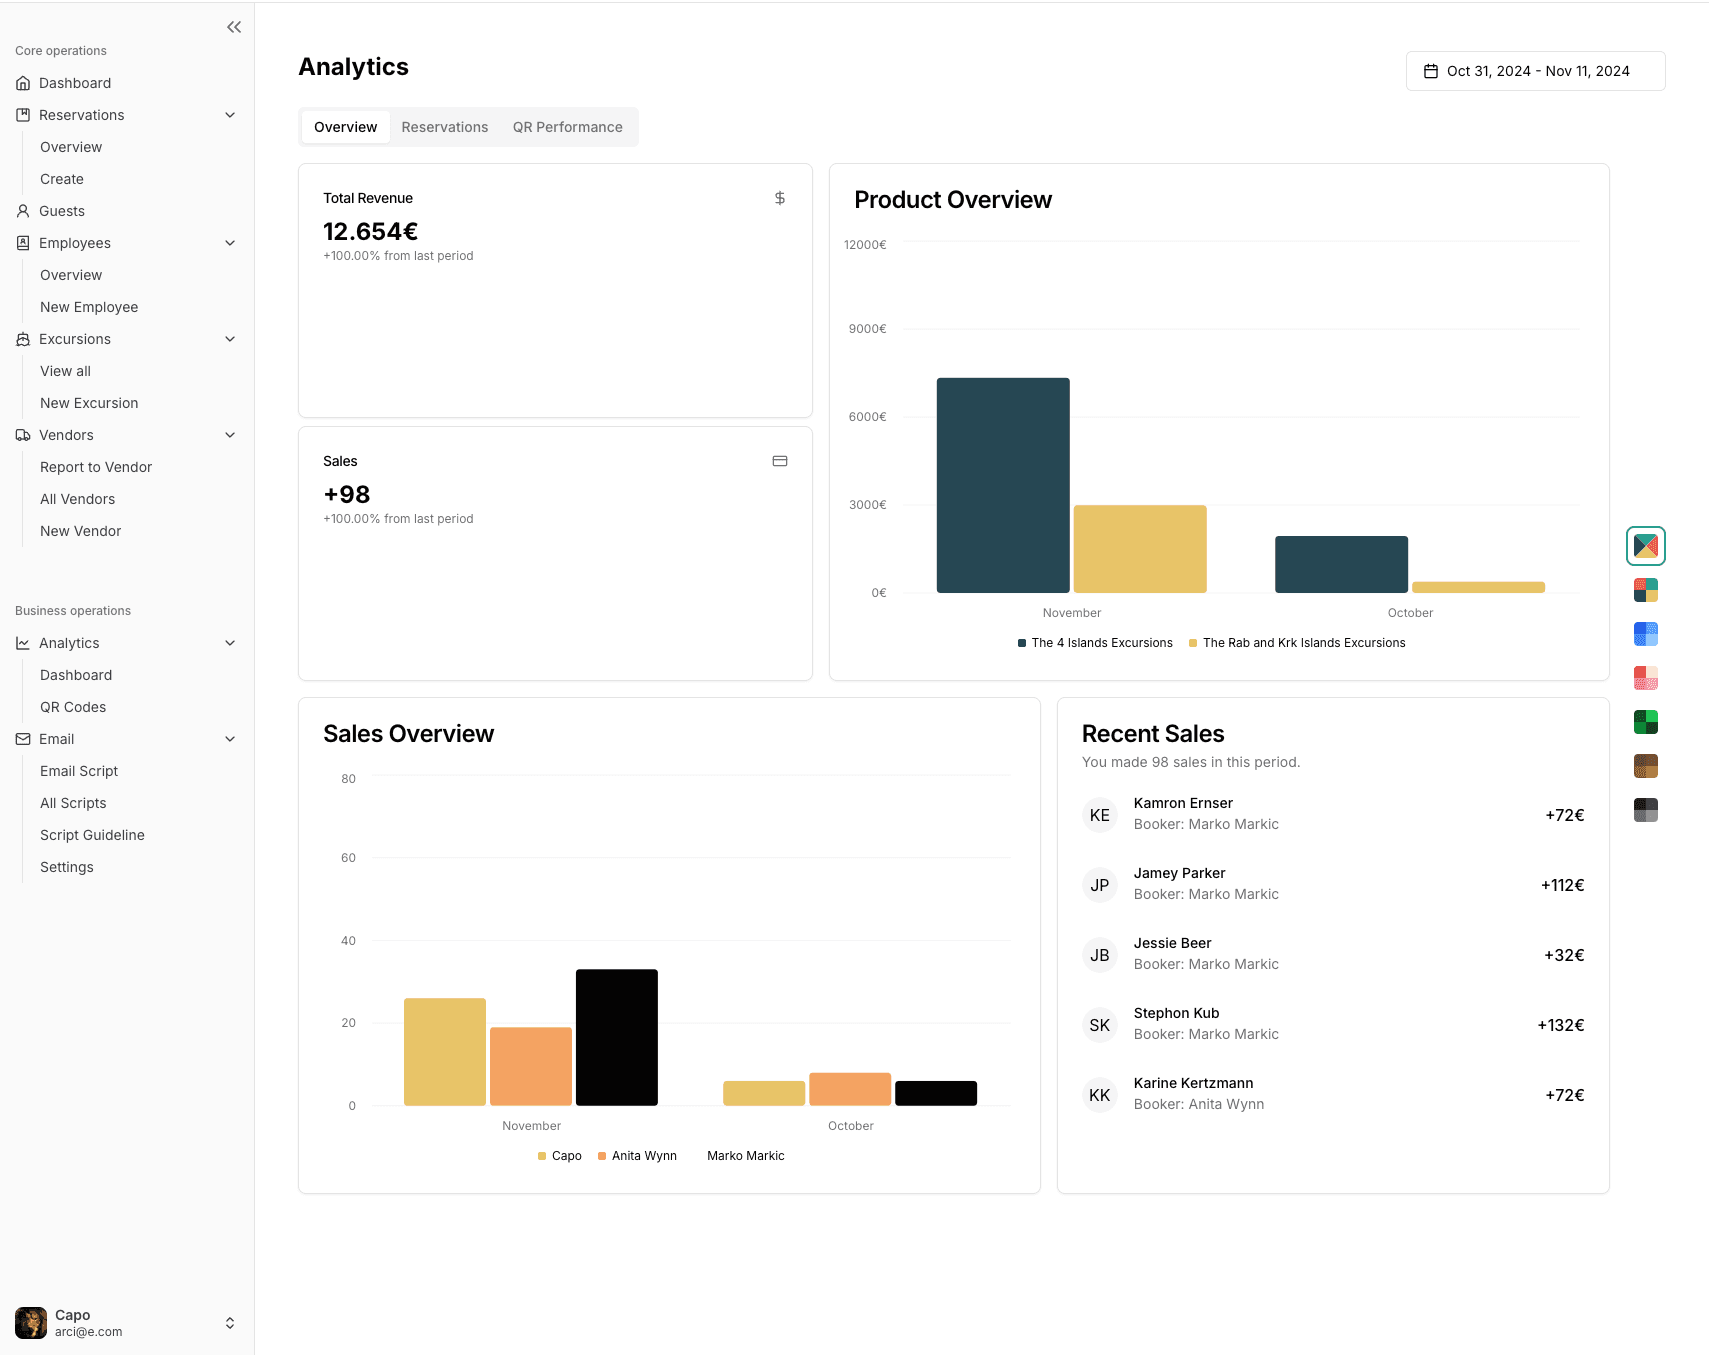Open the Oct 31 - Nov 11 date range picker
This screenshot has width=1709, height=1355.
[x=1535, y=71]
